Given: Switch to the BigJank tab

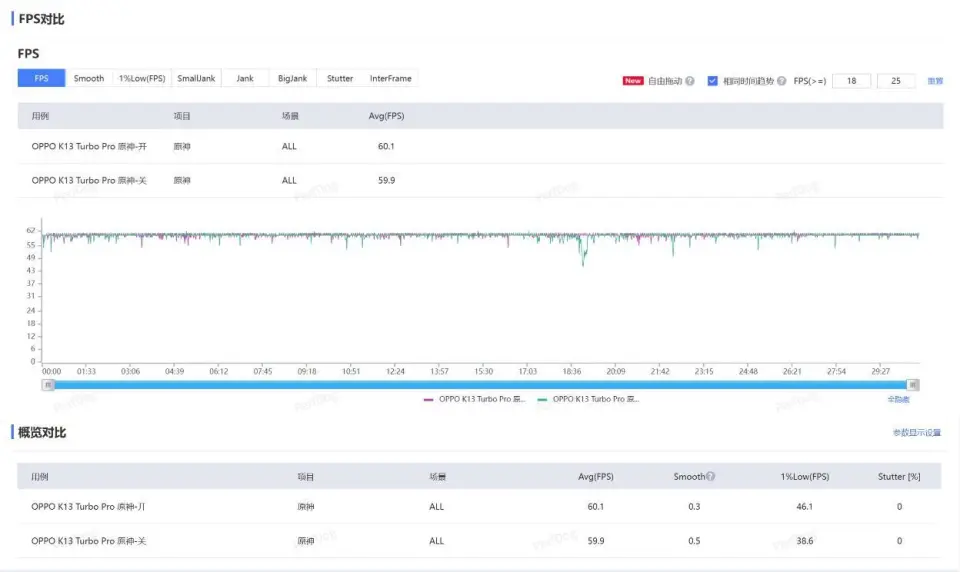Looking at the screenshot, I should pyautogui.click(x=293, y=78).
